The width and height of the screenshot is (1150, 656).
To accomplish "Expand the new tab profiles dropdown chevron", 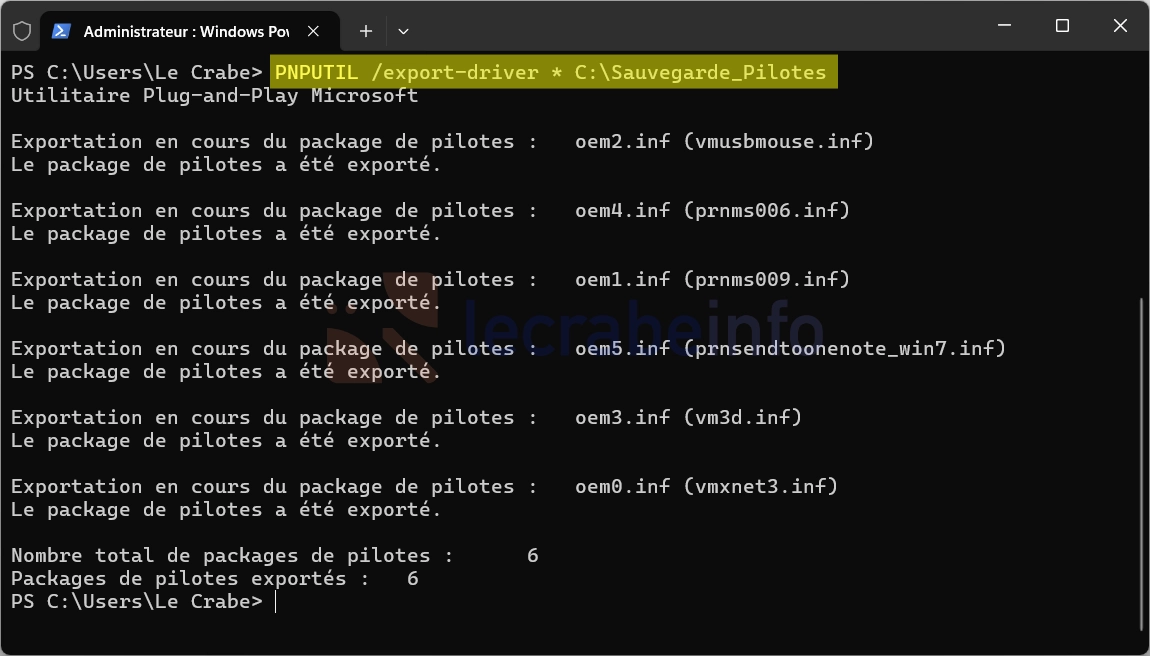I will pos(403,31).
